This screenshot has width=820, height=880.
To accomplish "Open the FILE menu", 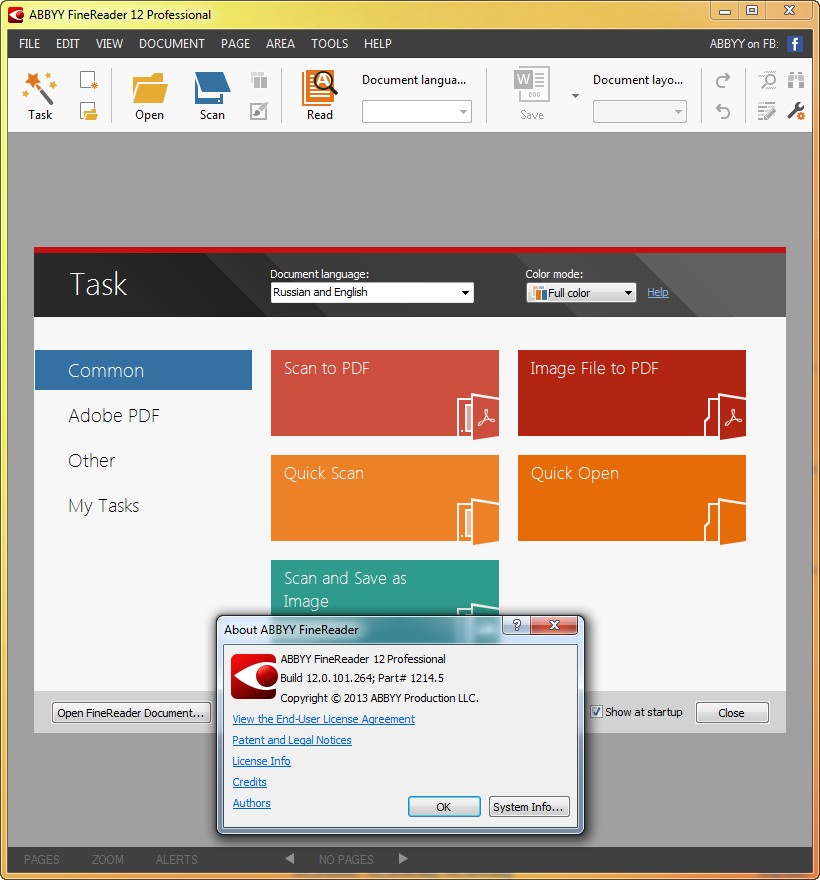I will click(29, 44).
